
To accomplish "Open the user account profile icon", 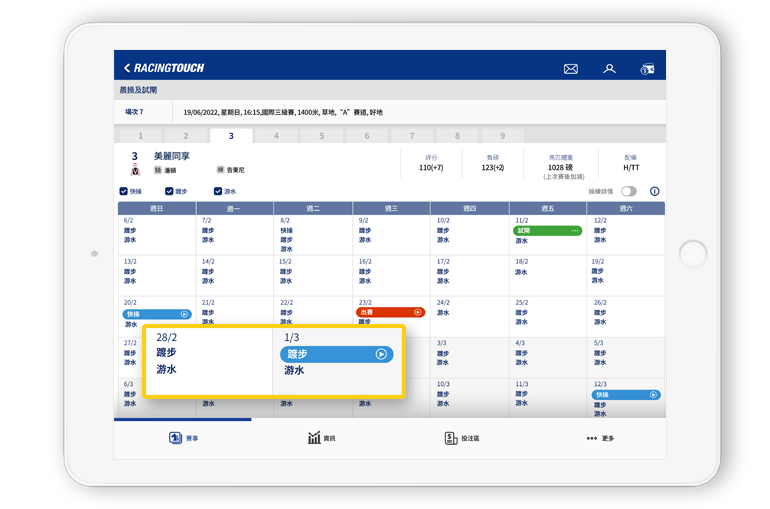I will pyautogui.click(x=609, y=69).
